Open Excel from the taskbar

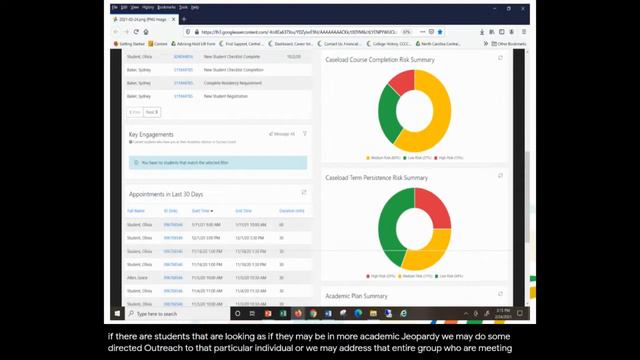283,313
